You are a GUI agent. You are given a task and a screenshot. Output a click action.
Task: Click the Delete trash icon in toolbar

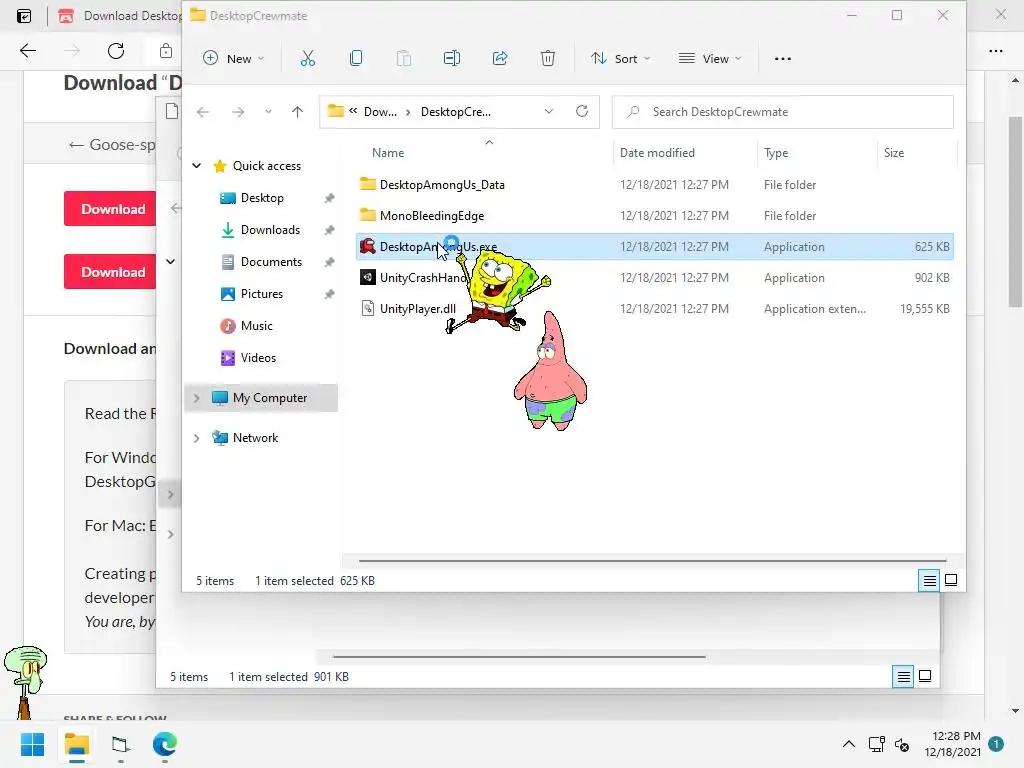[548, 59]
